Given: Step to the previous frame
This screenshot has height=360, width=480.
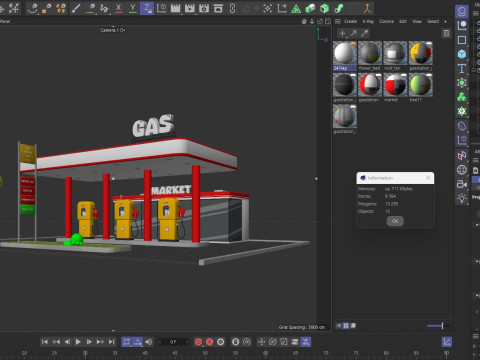Looking at the screenshot, I should 67,342.
